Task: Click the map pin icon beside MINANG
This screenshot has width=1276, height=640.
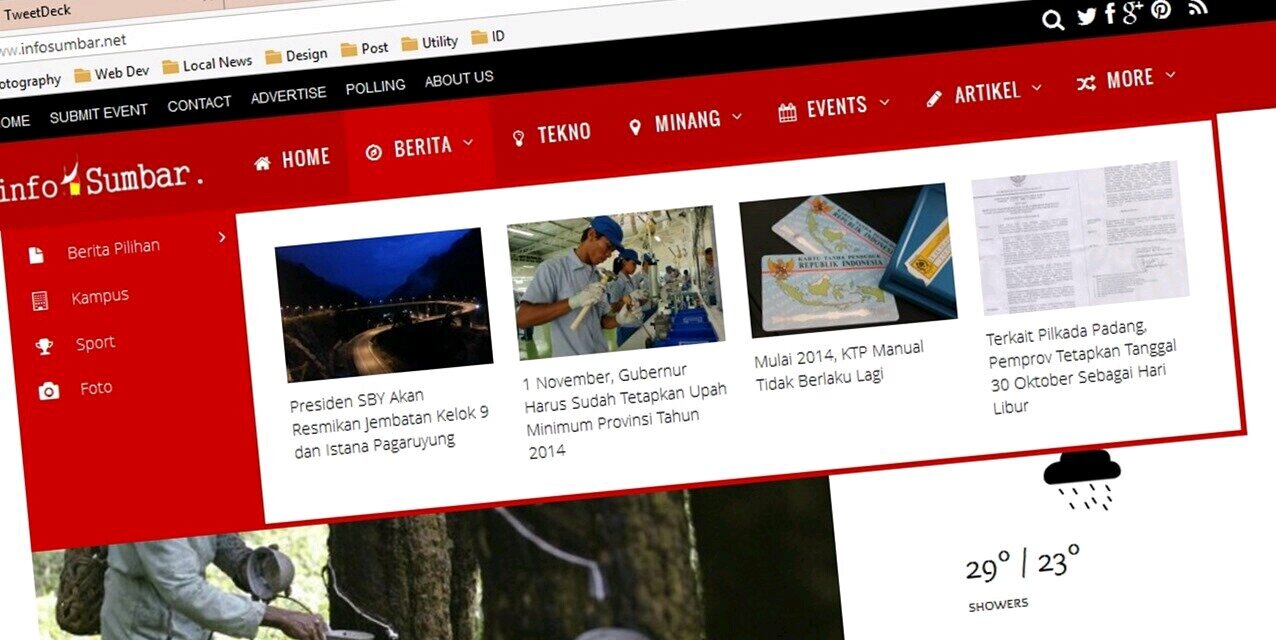Action: [634, 127]
